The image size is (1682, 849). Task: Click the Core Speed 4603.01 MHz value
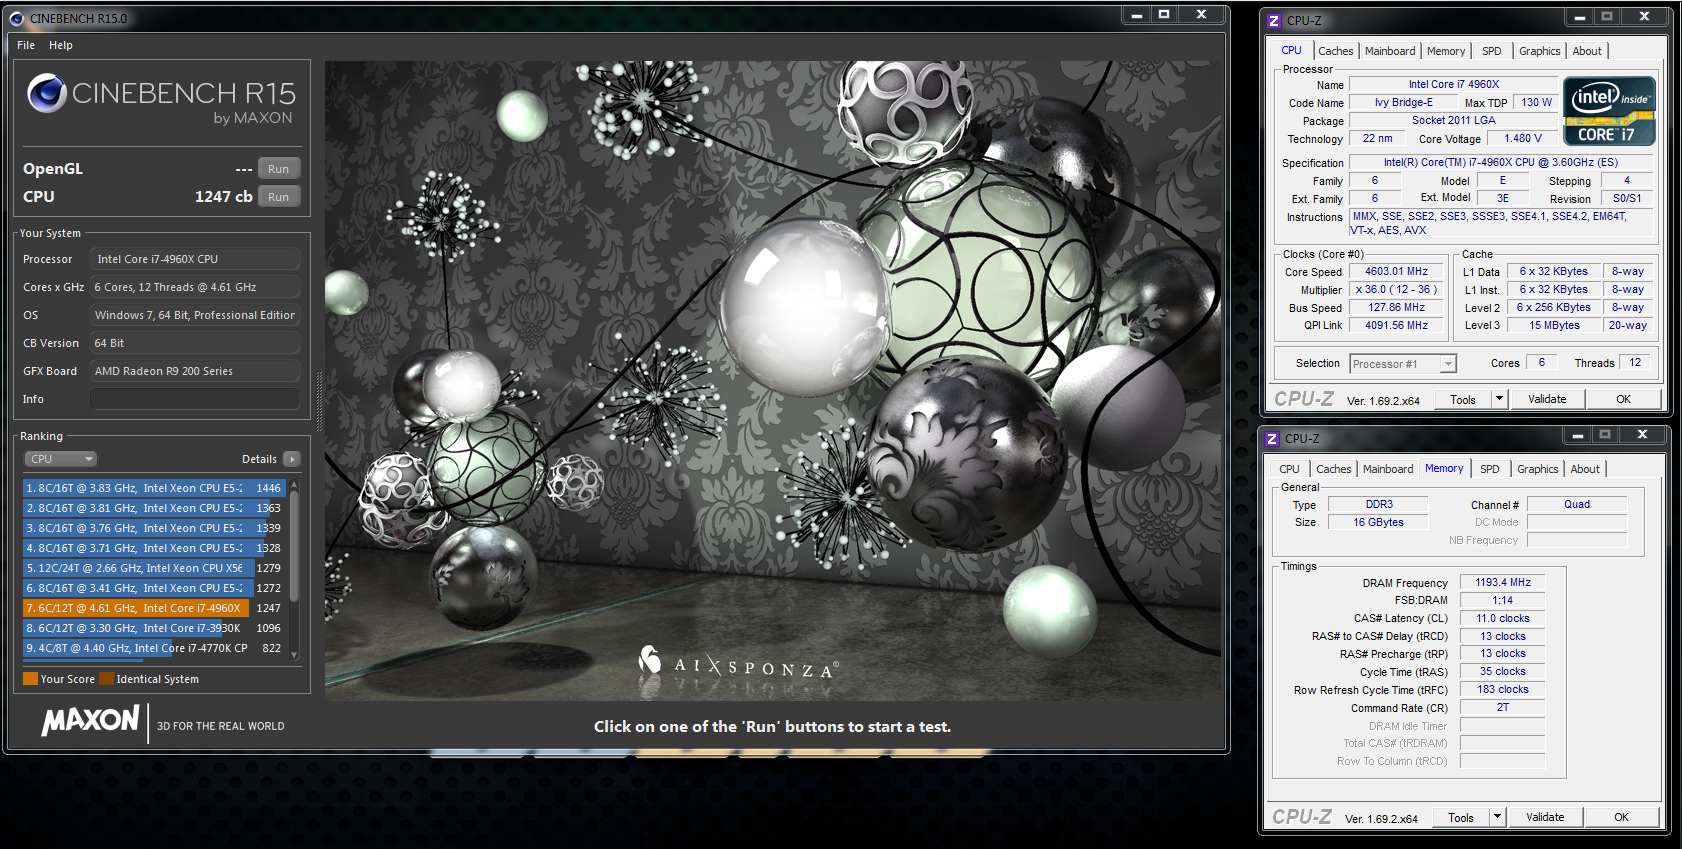coord(1396,271)
